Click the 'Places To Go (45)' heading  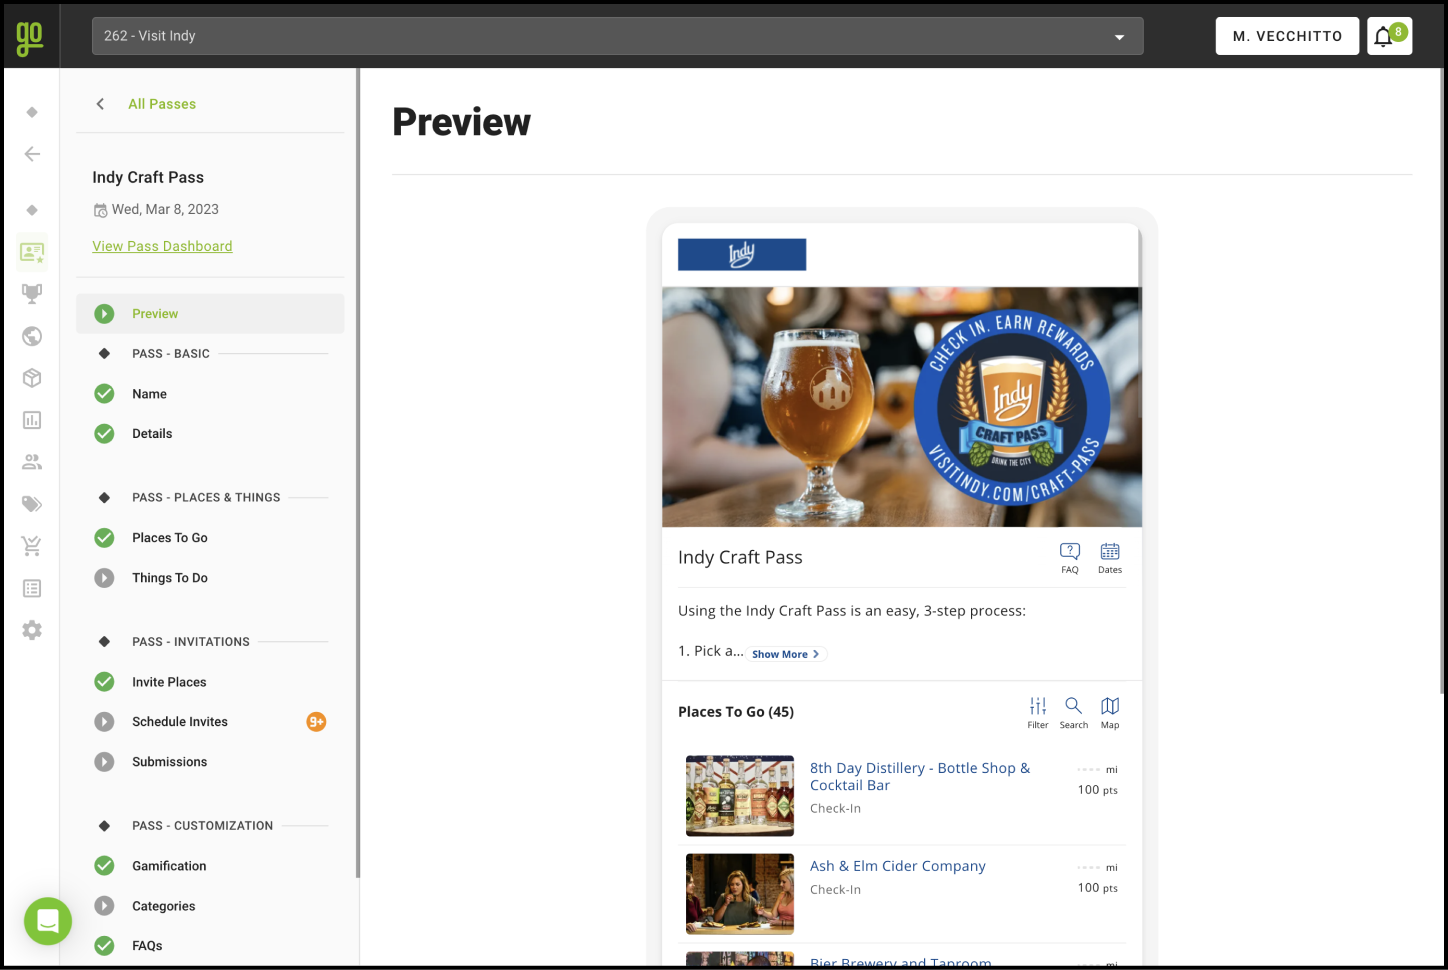click(736, 712)
